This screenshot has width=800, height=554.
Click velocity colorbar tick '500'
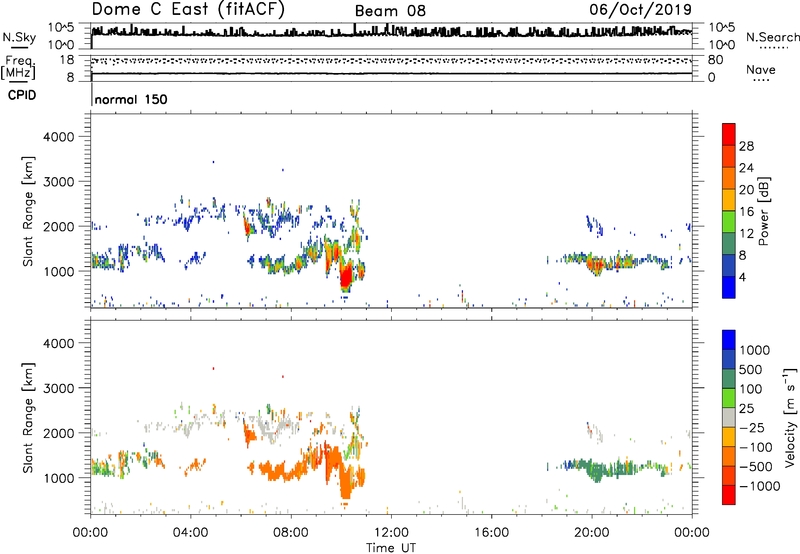750,370
